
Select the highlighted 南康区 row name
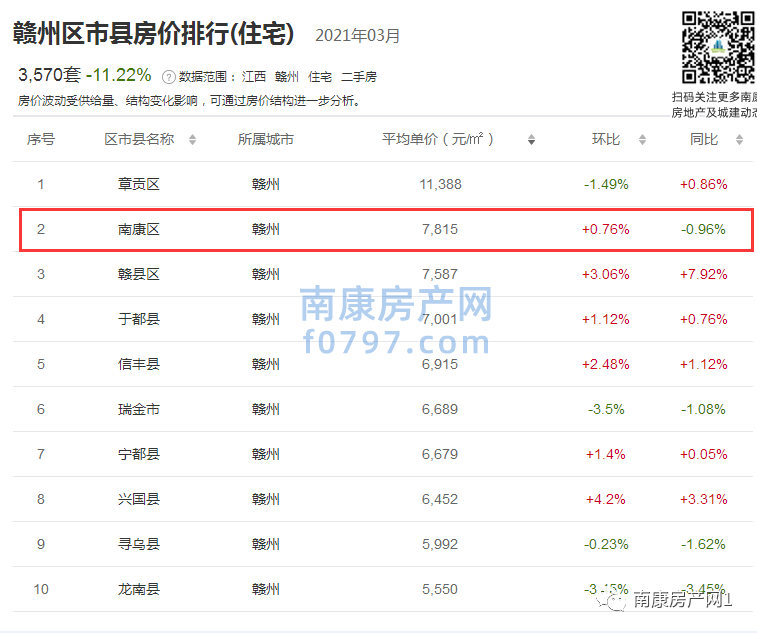click(139, 229)
